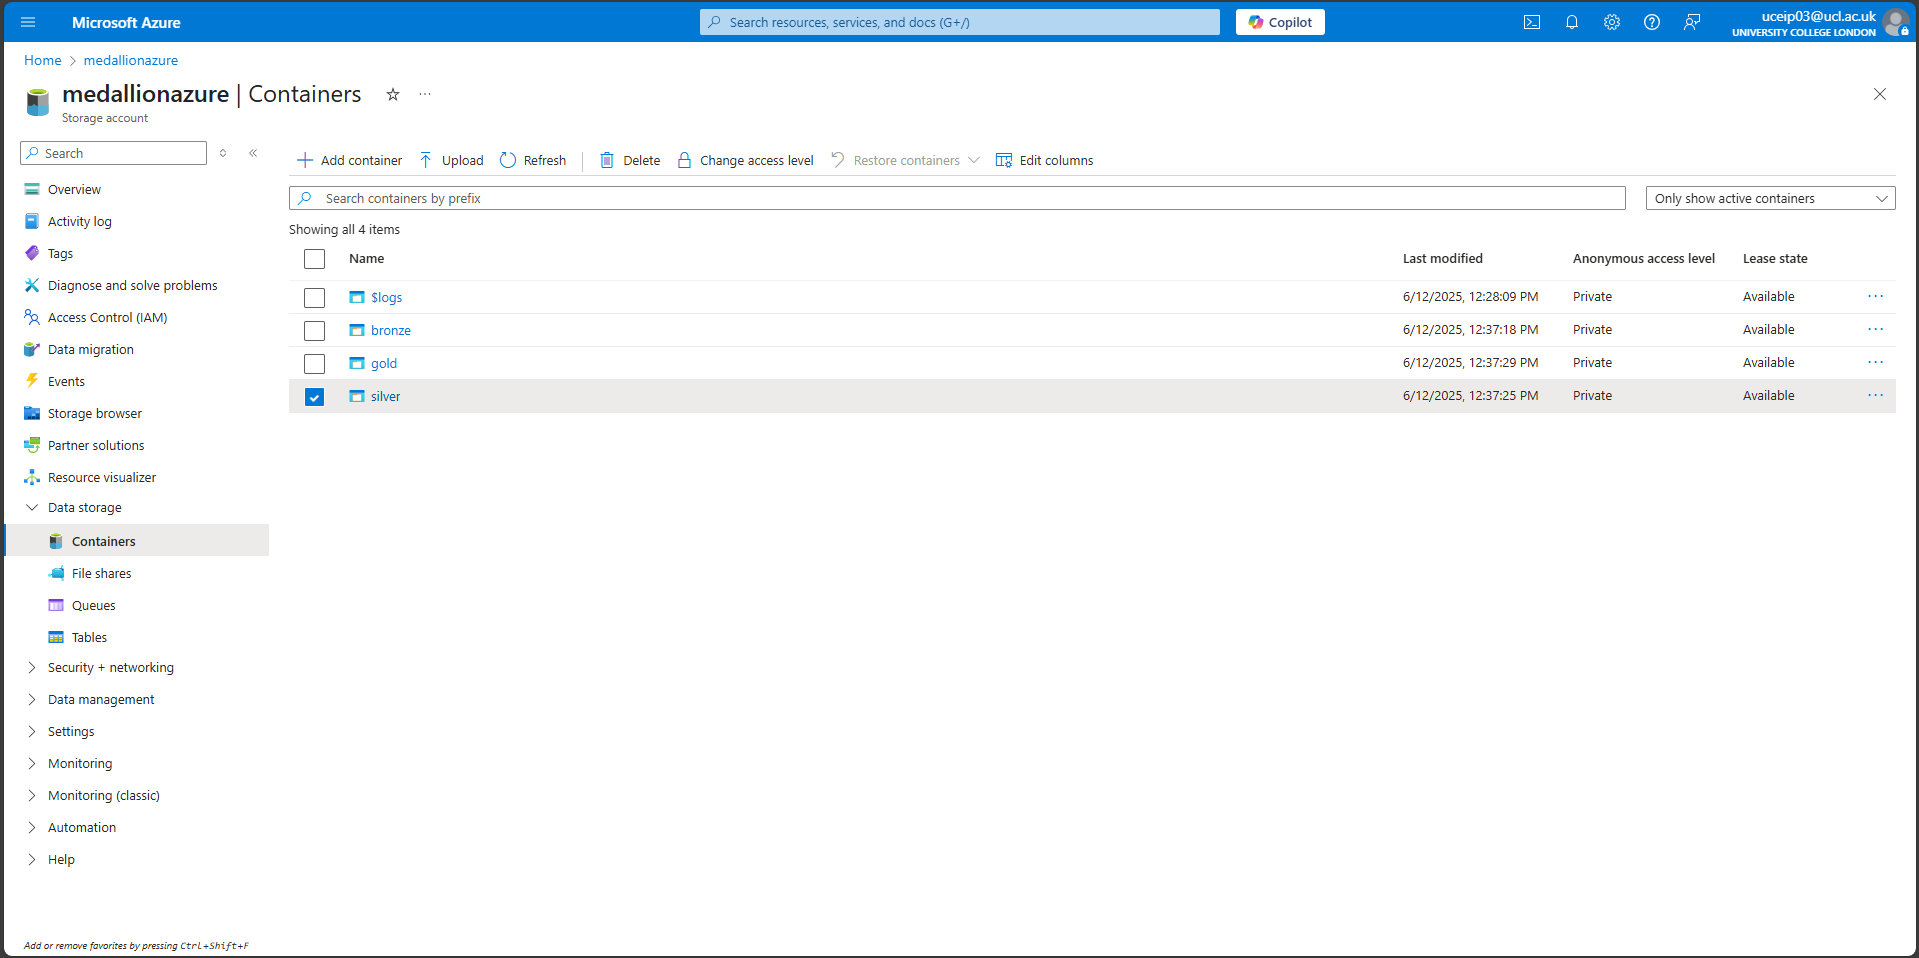1919x958 pixels.
Task: Go to Home breadcrumb link
Action: pyautogui.click(x=43, y=60)
